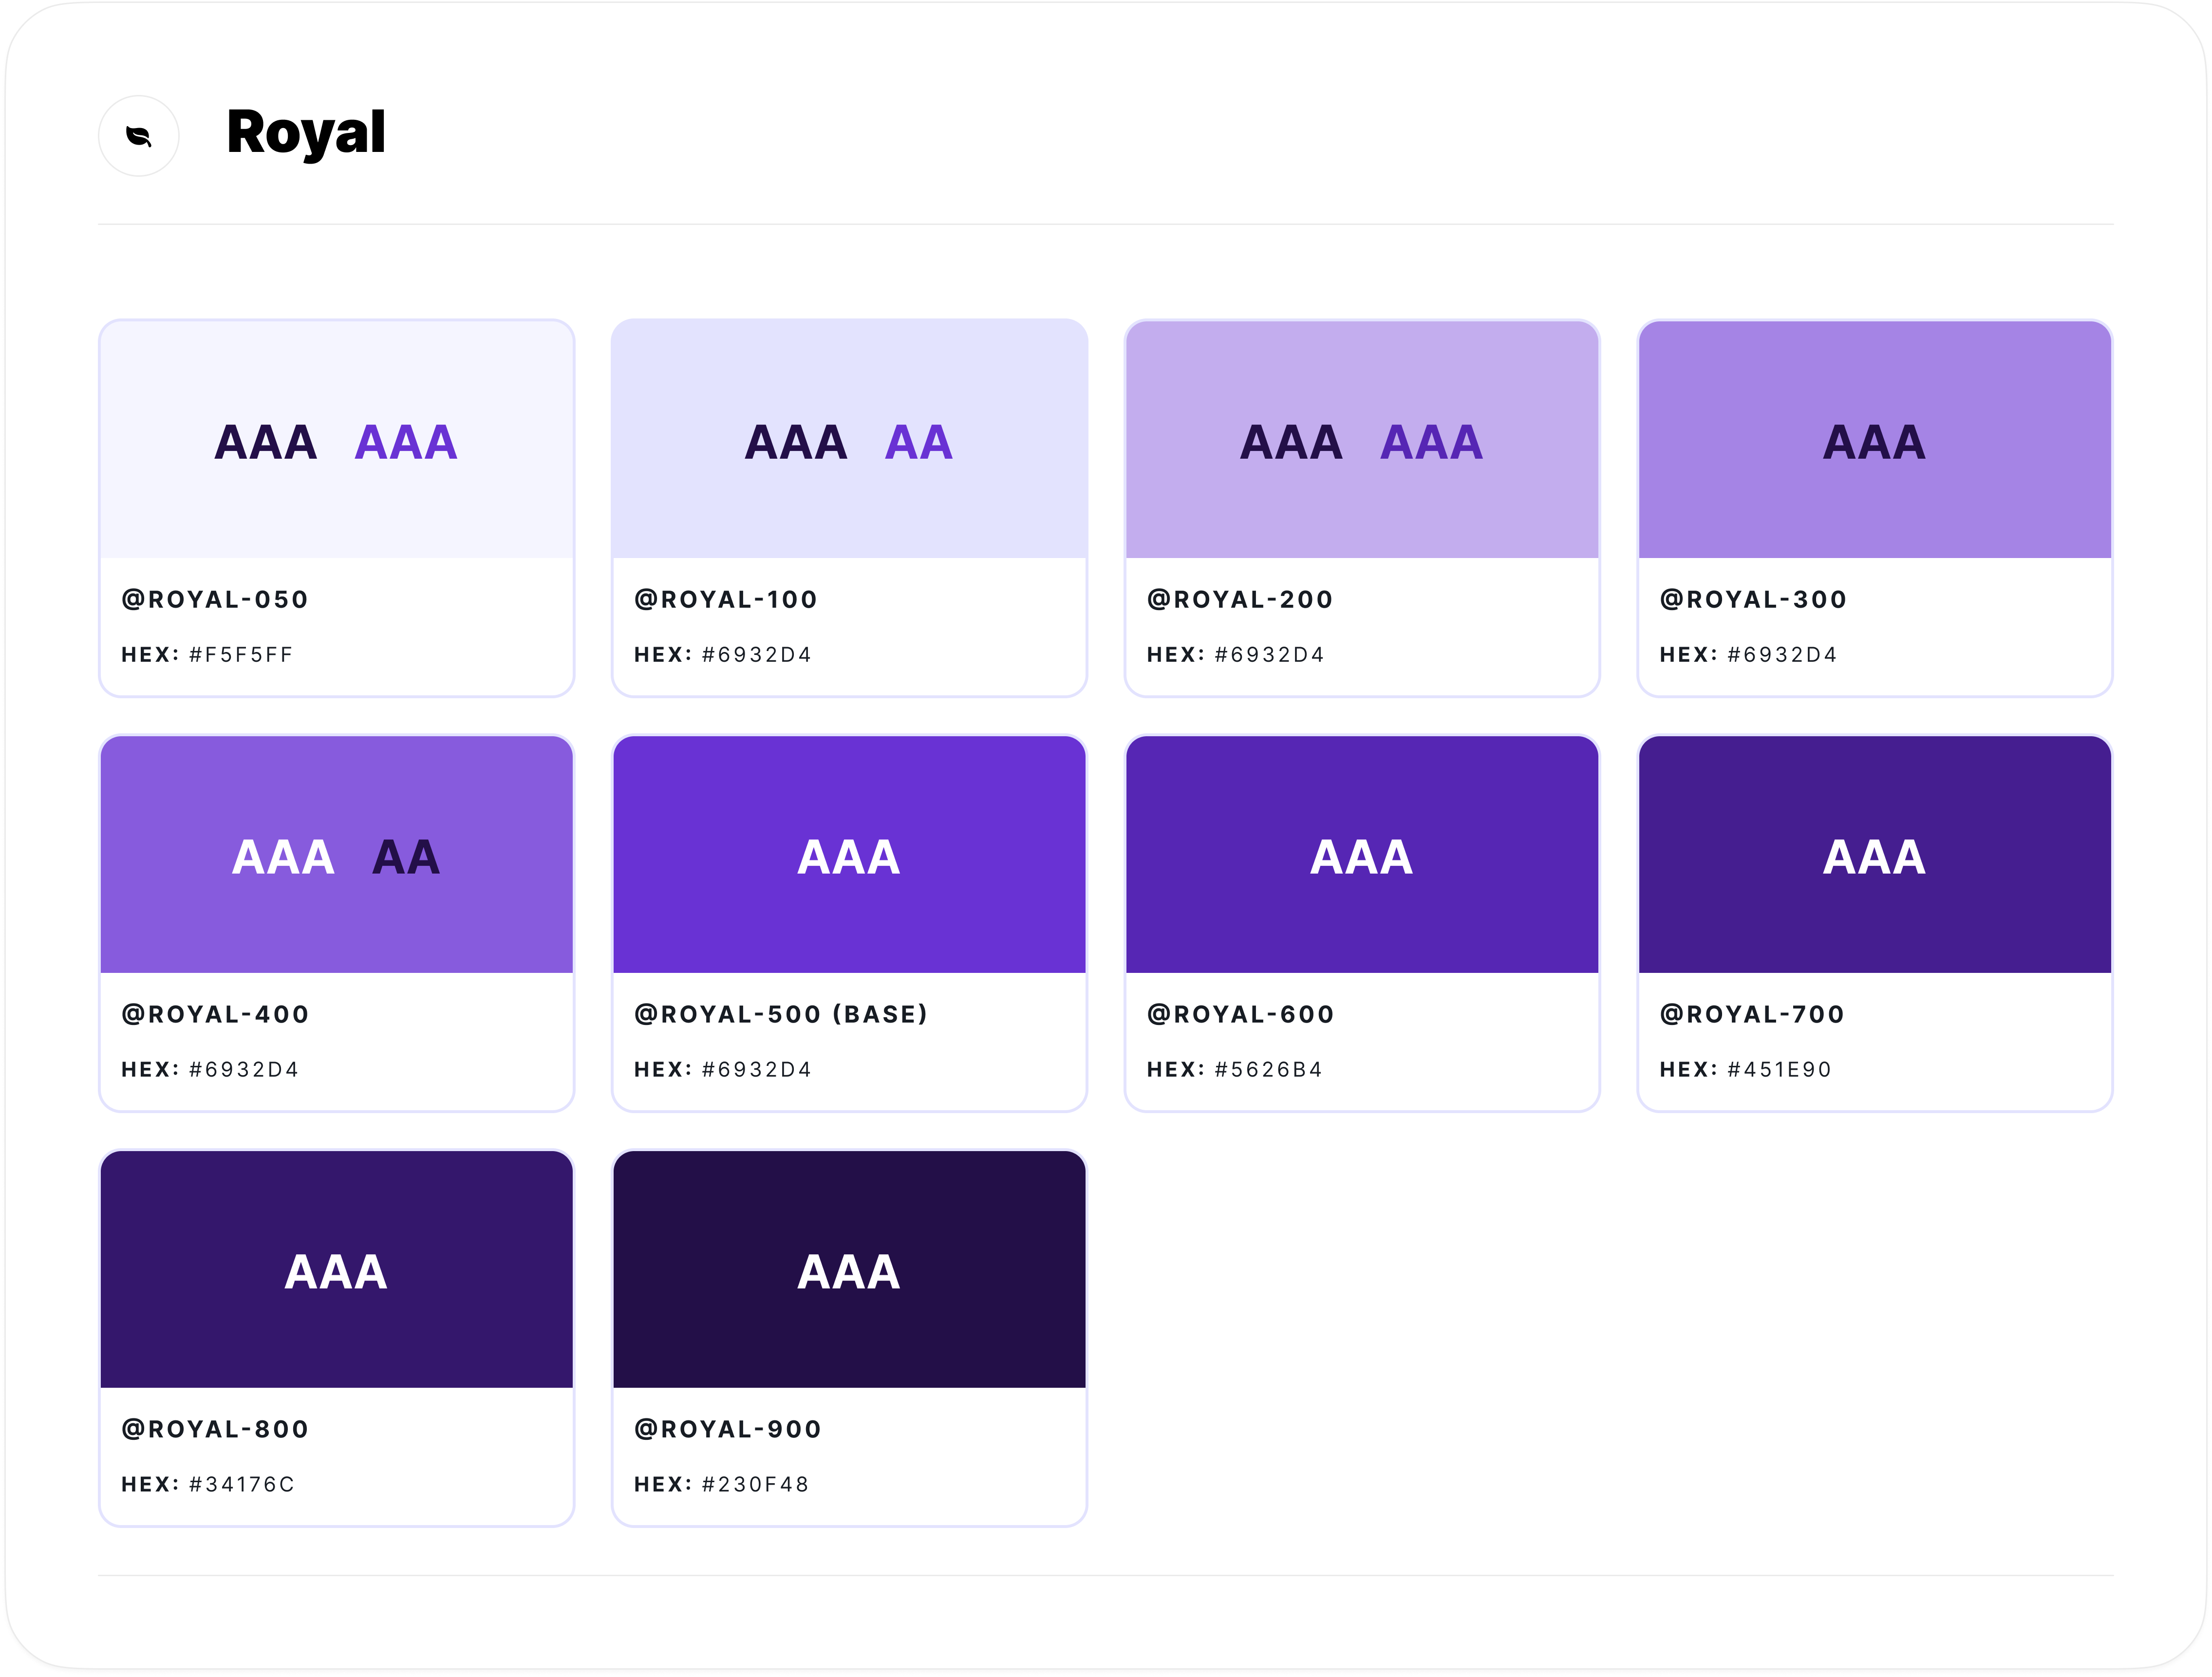Image resolution: width=2212 pixels, height=1677 pixels.
Task: Click the HEX value #451E90
Action: pyautogui.click(x=1776, y=1070)
